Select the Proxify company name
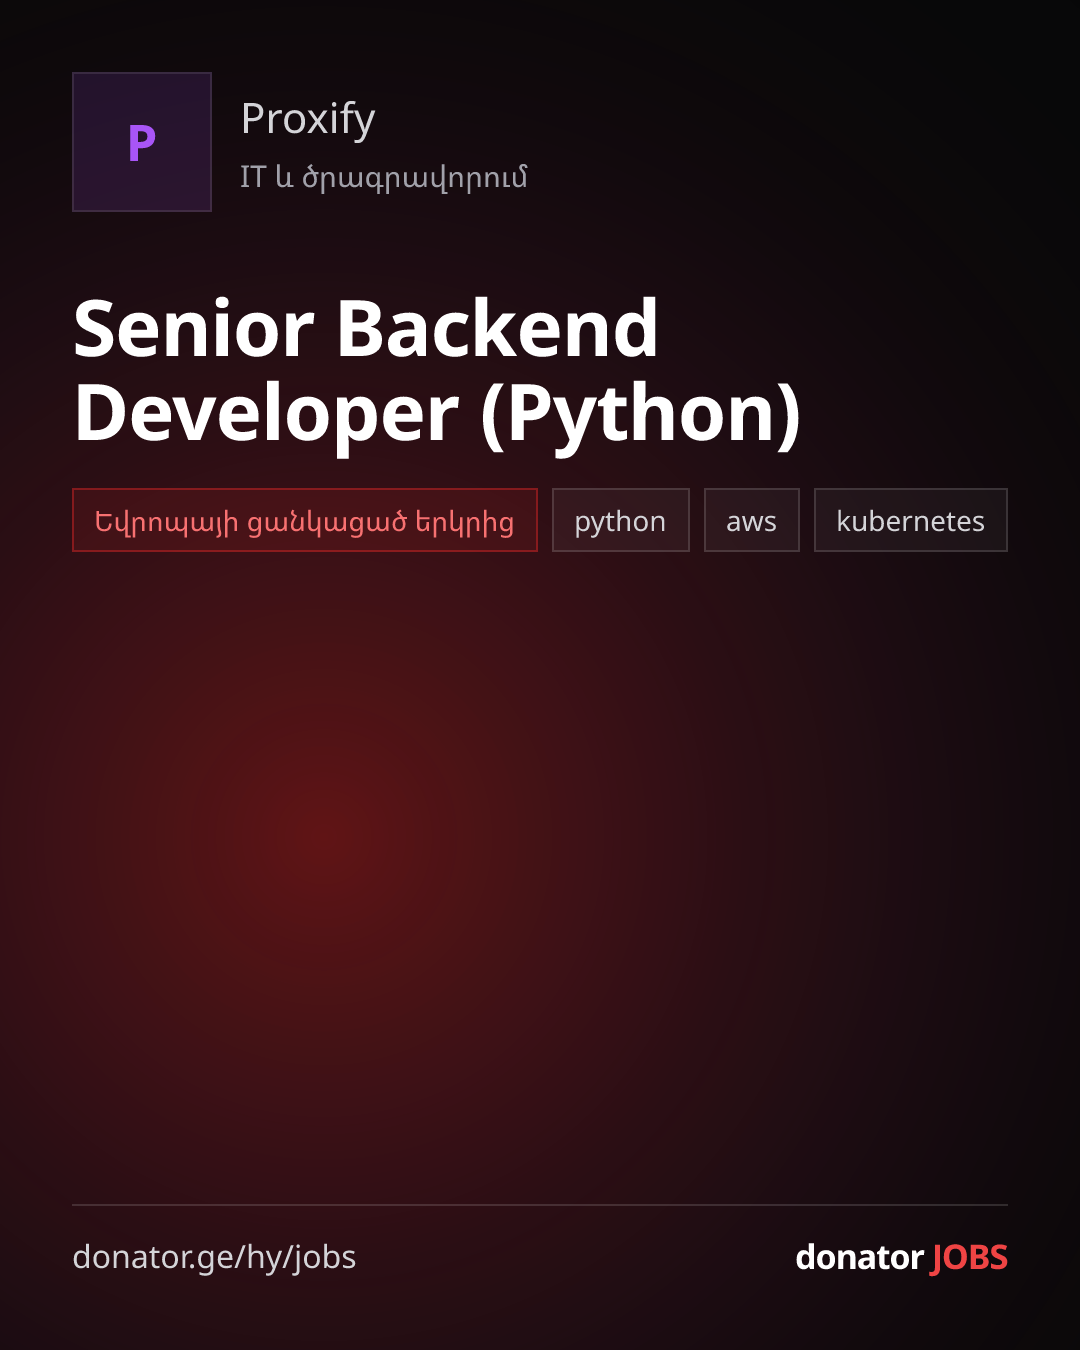Screen dimensions: 1080x1350 (x=308, y=120)
